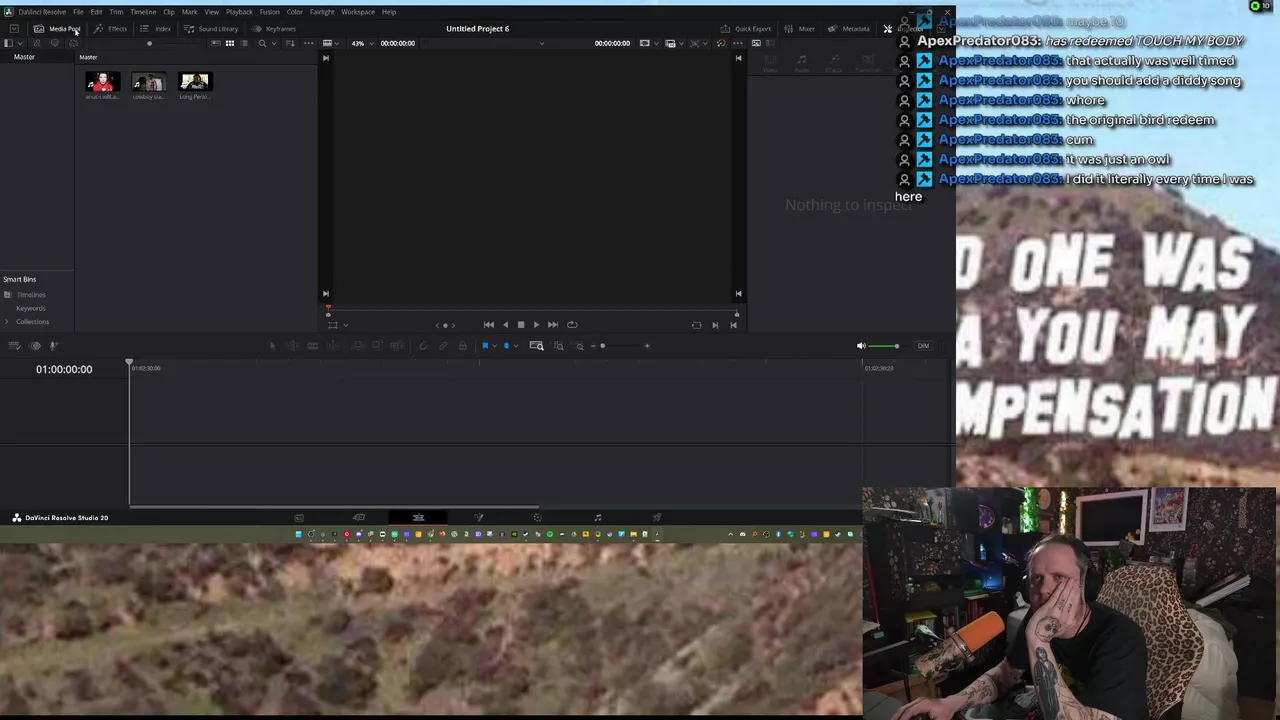Stop playback in the viewer
The image size is (1280, 720).
point(520,325)
